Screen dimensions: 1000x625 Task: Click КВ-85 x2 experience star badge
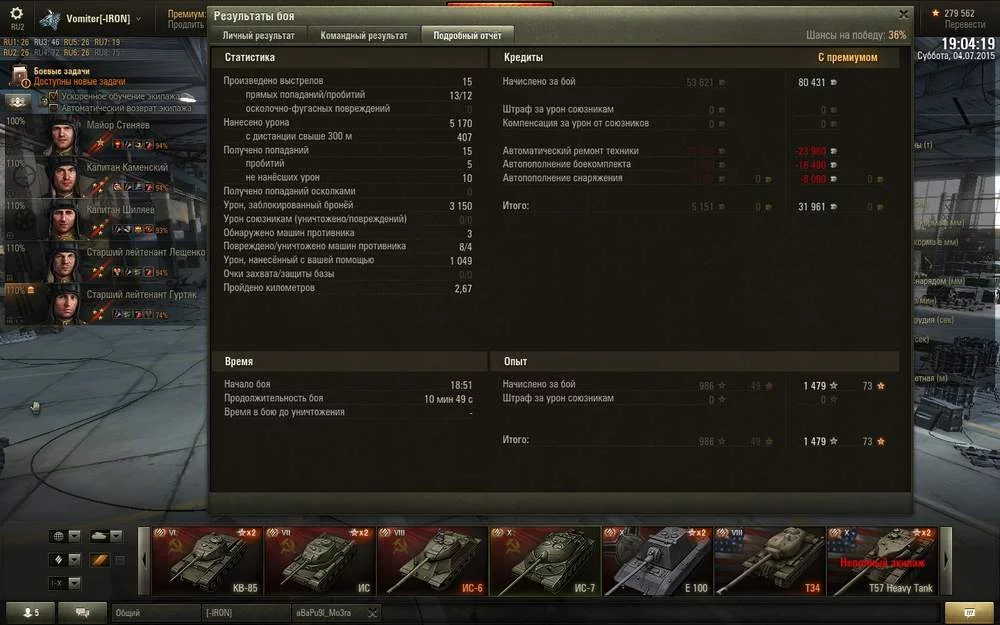247,533
